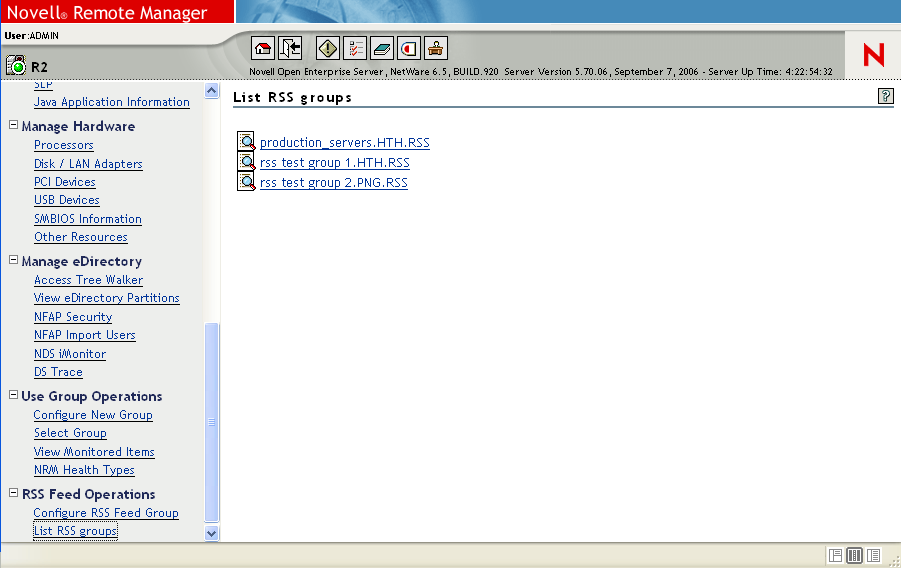Click the desk icon at toolbar end
901x568 pixels.
tap(436, 48)
